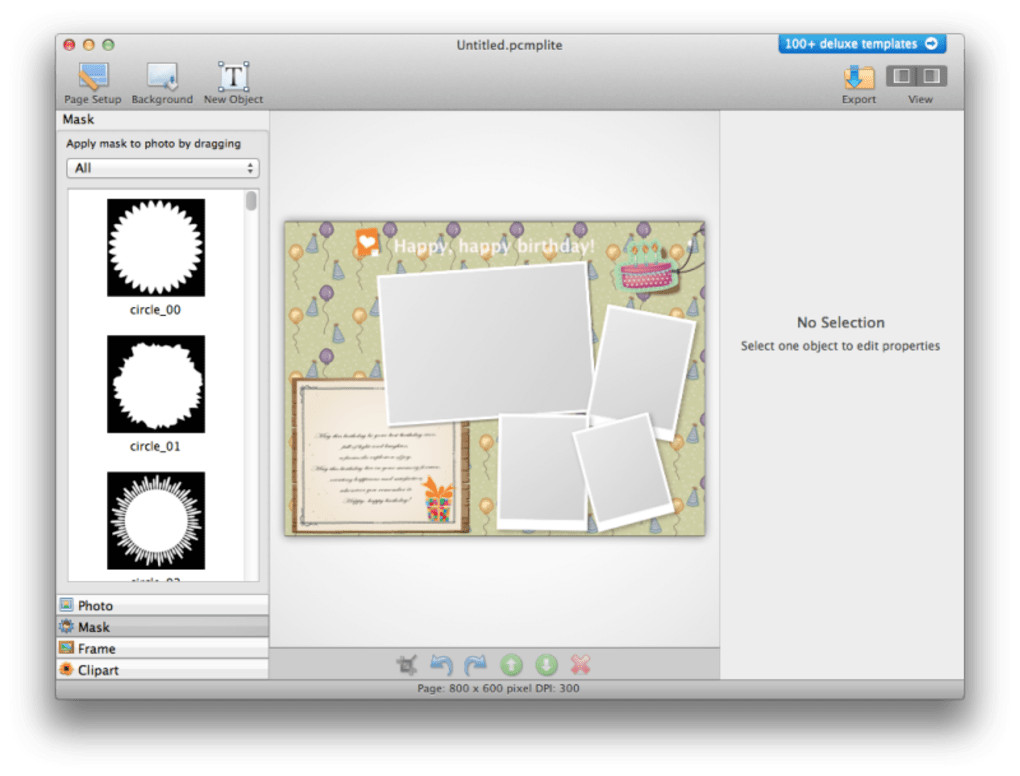Toggle the right panel in View control
The width and height of the screenshot is (1020, 776).
click(x=931, y=76)
